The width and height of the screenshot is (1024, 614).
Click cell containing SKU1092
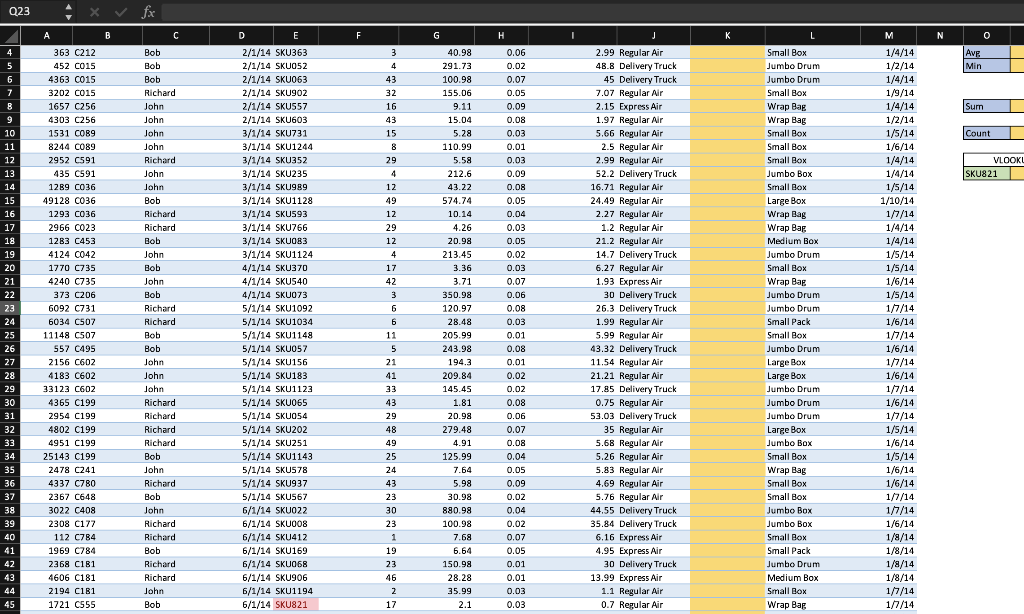point(296,308)
